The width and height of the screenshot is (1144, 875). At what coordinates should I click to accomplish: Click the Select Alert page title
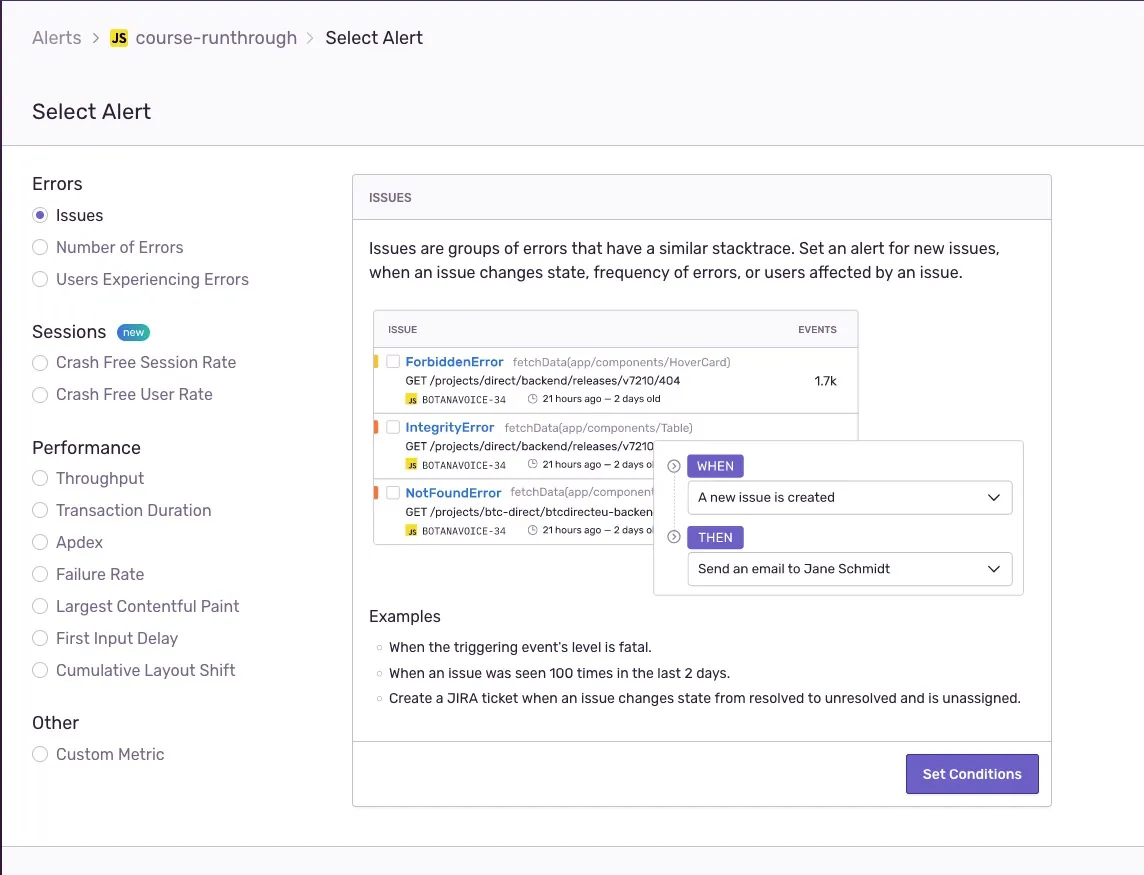(x=92, y=112)
